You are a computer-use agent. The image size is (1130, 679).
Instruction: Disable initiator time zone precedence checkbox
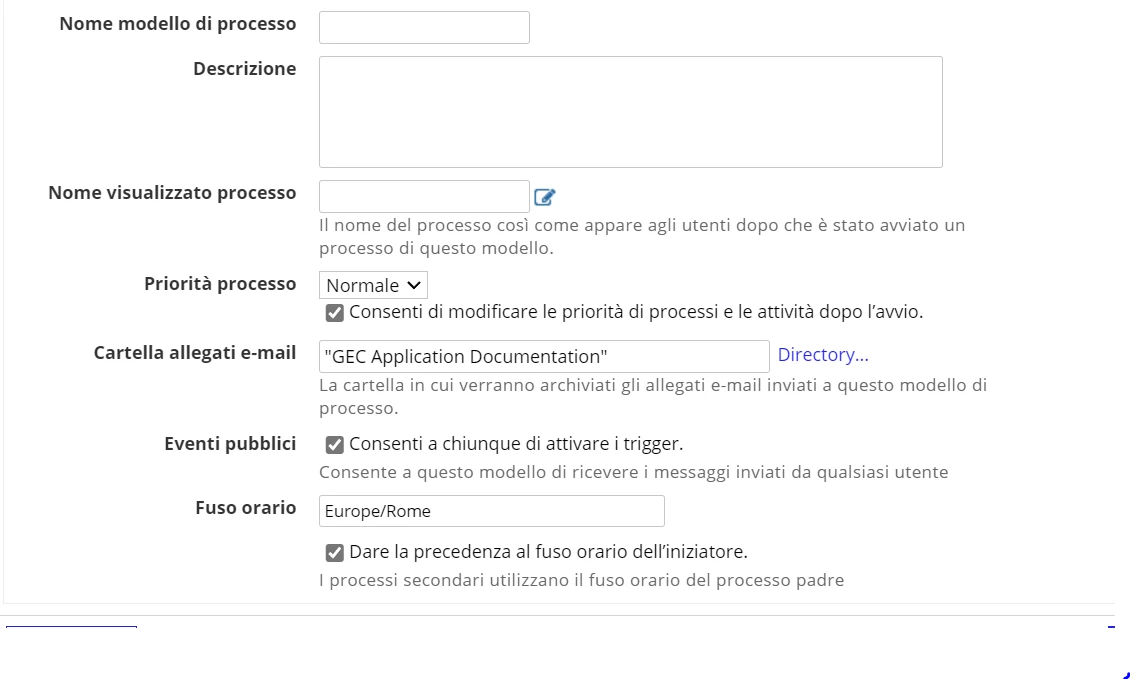click(334, 553)
